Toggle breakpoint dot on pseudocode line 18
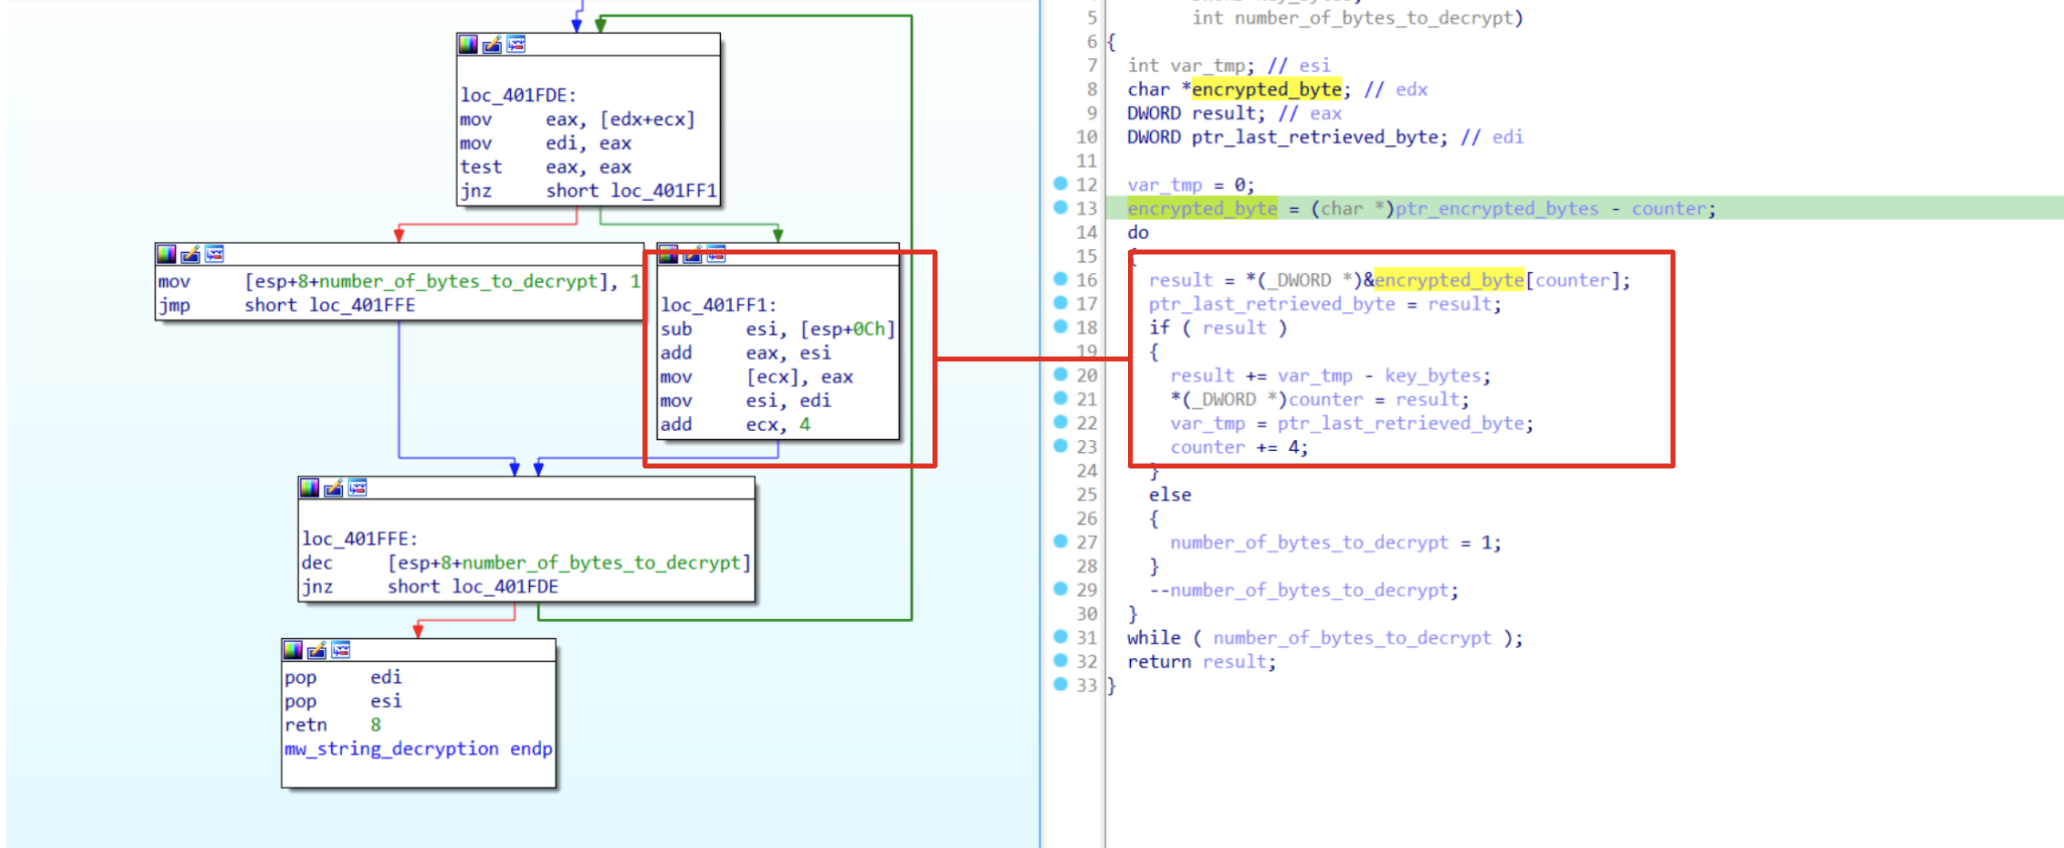Image resolution: width=2064 pixels, height=848 pixels. (1061, 327)
